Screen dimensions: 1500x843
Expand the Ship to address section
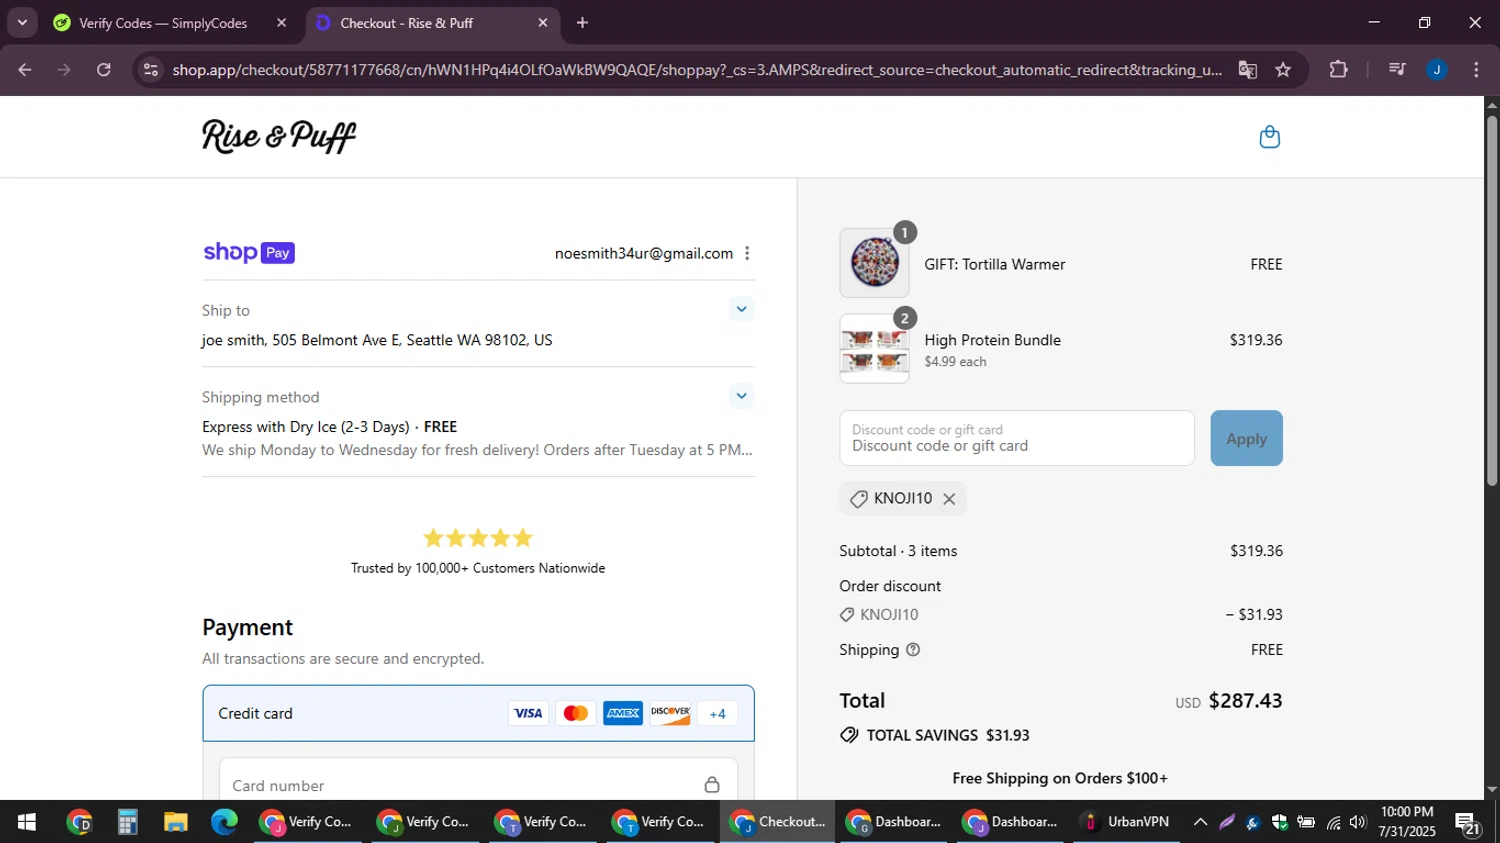741,309
